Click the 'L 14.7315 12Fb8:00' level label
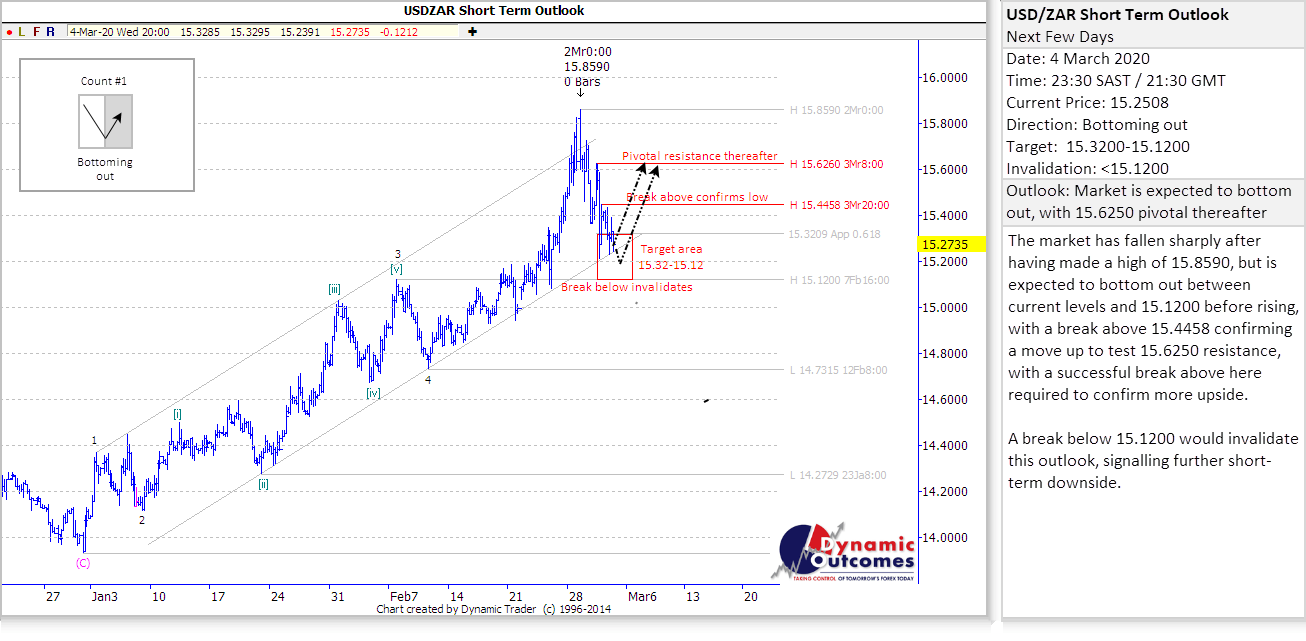The width and height of the screenshot is (1306, 641). point(838,370)
